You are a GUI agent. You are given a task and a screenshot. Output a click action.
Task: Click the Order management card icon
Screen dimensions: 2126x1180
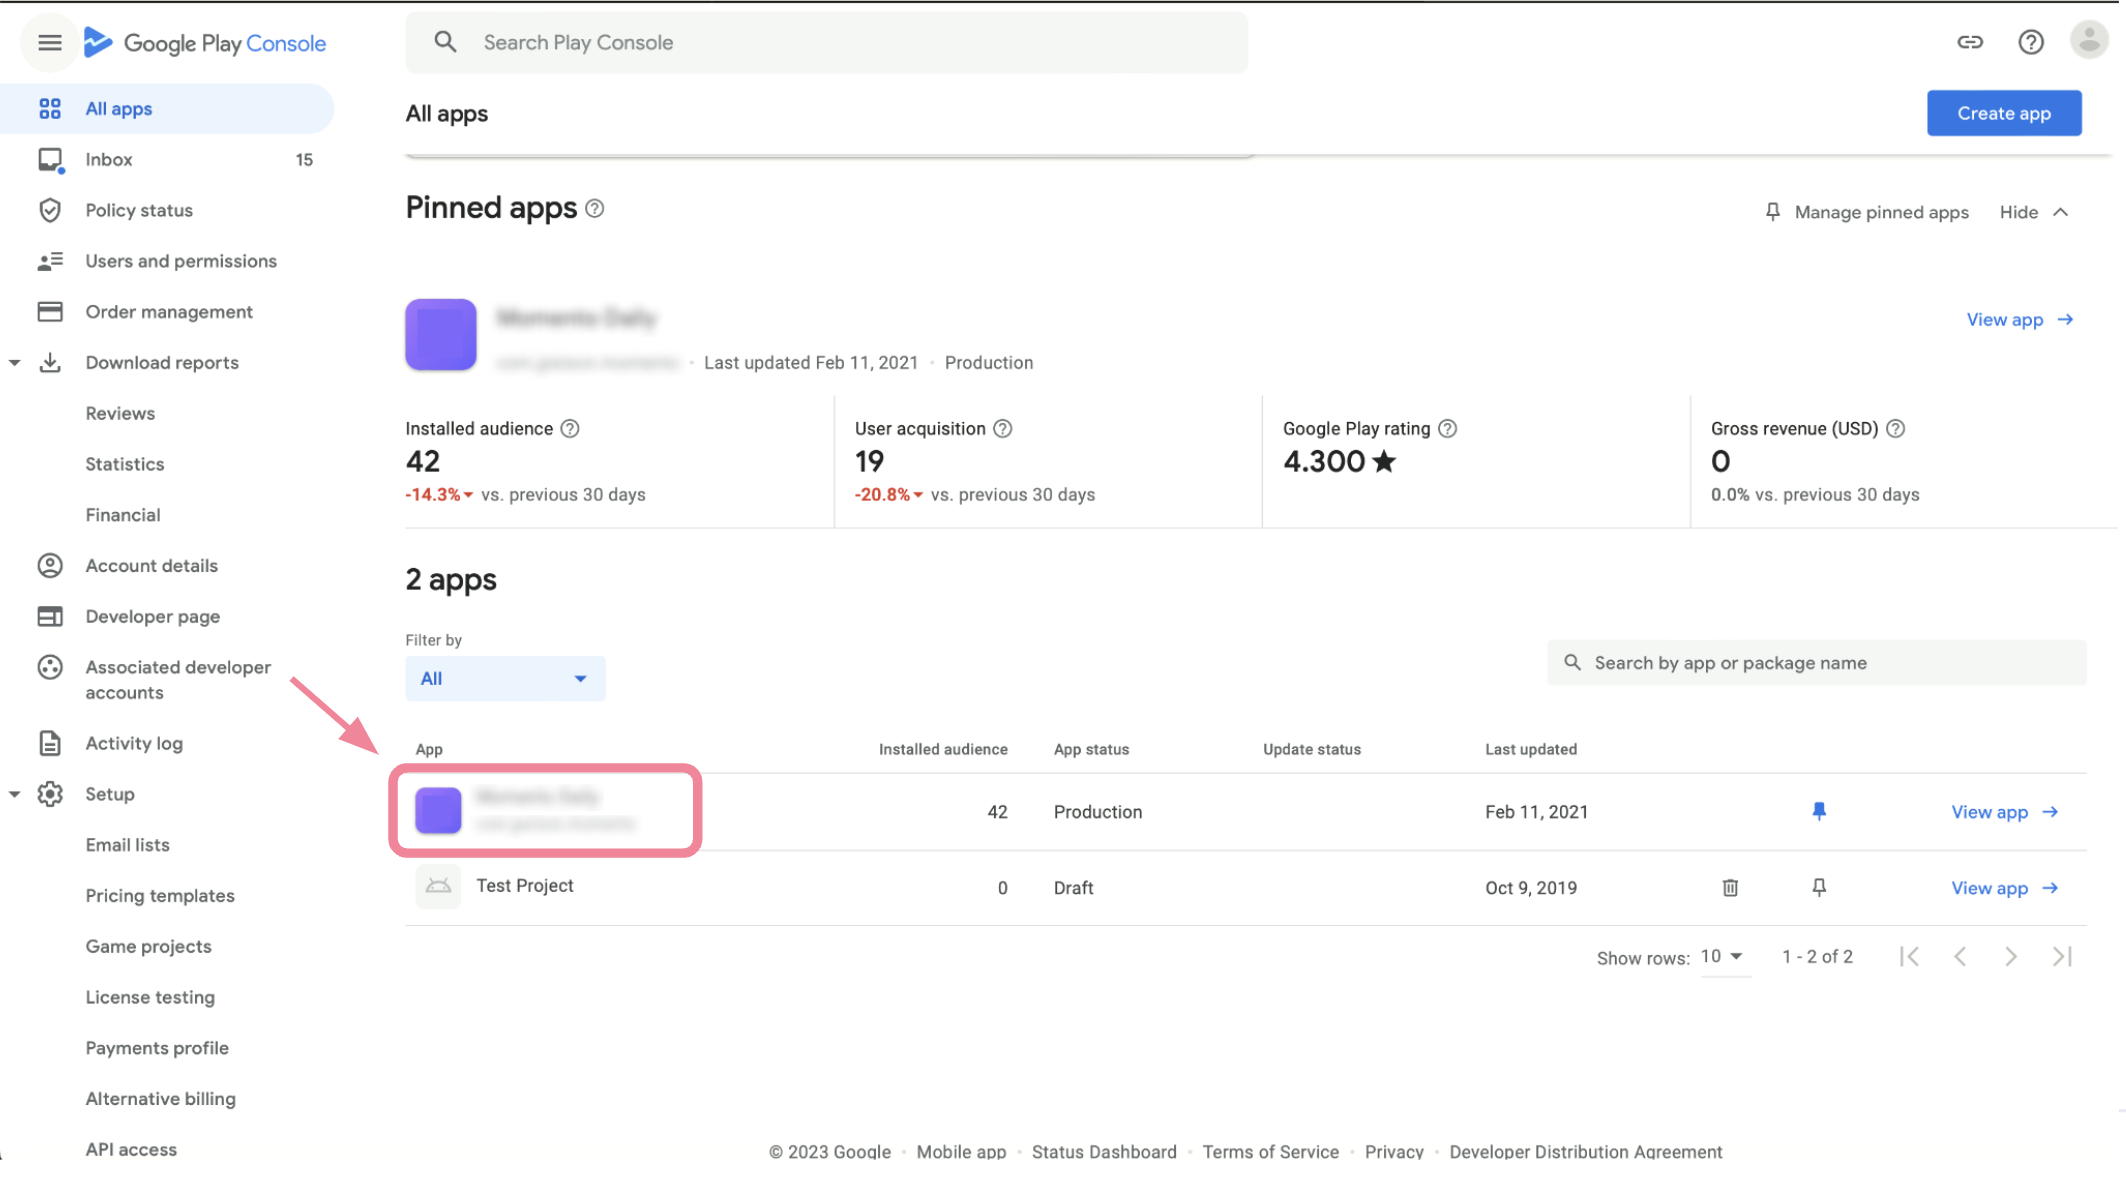(49, 312)
